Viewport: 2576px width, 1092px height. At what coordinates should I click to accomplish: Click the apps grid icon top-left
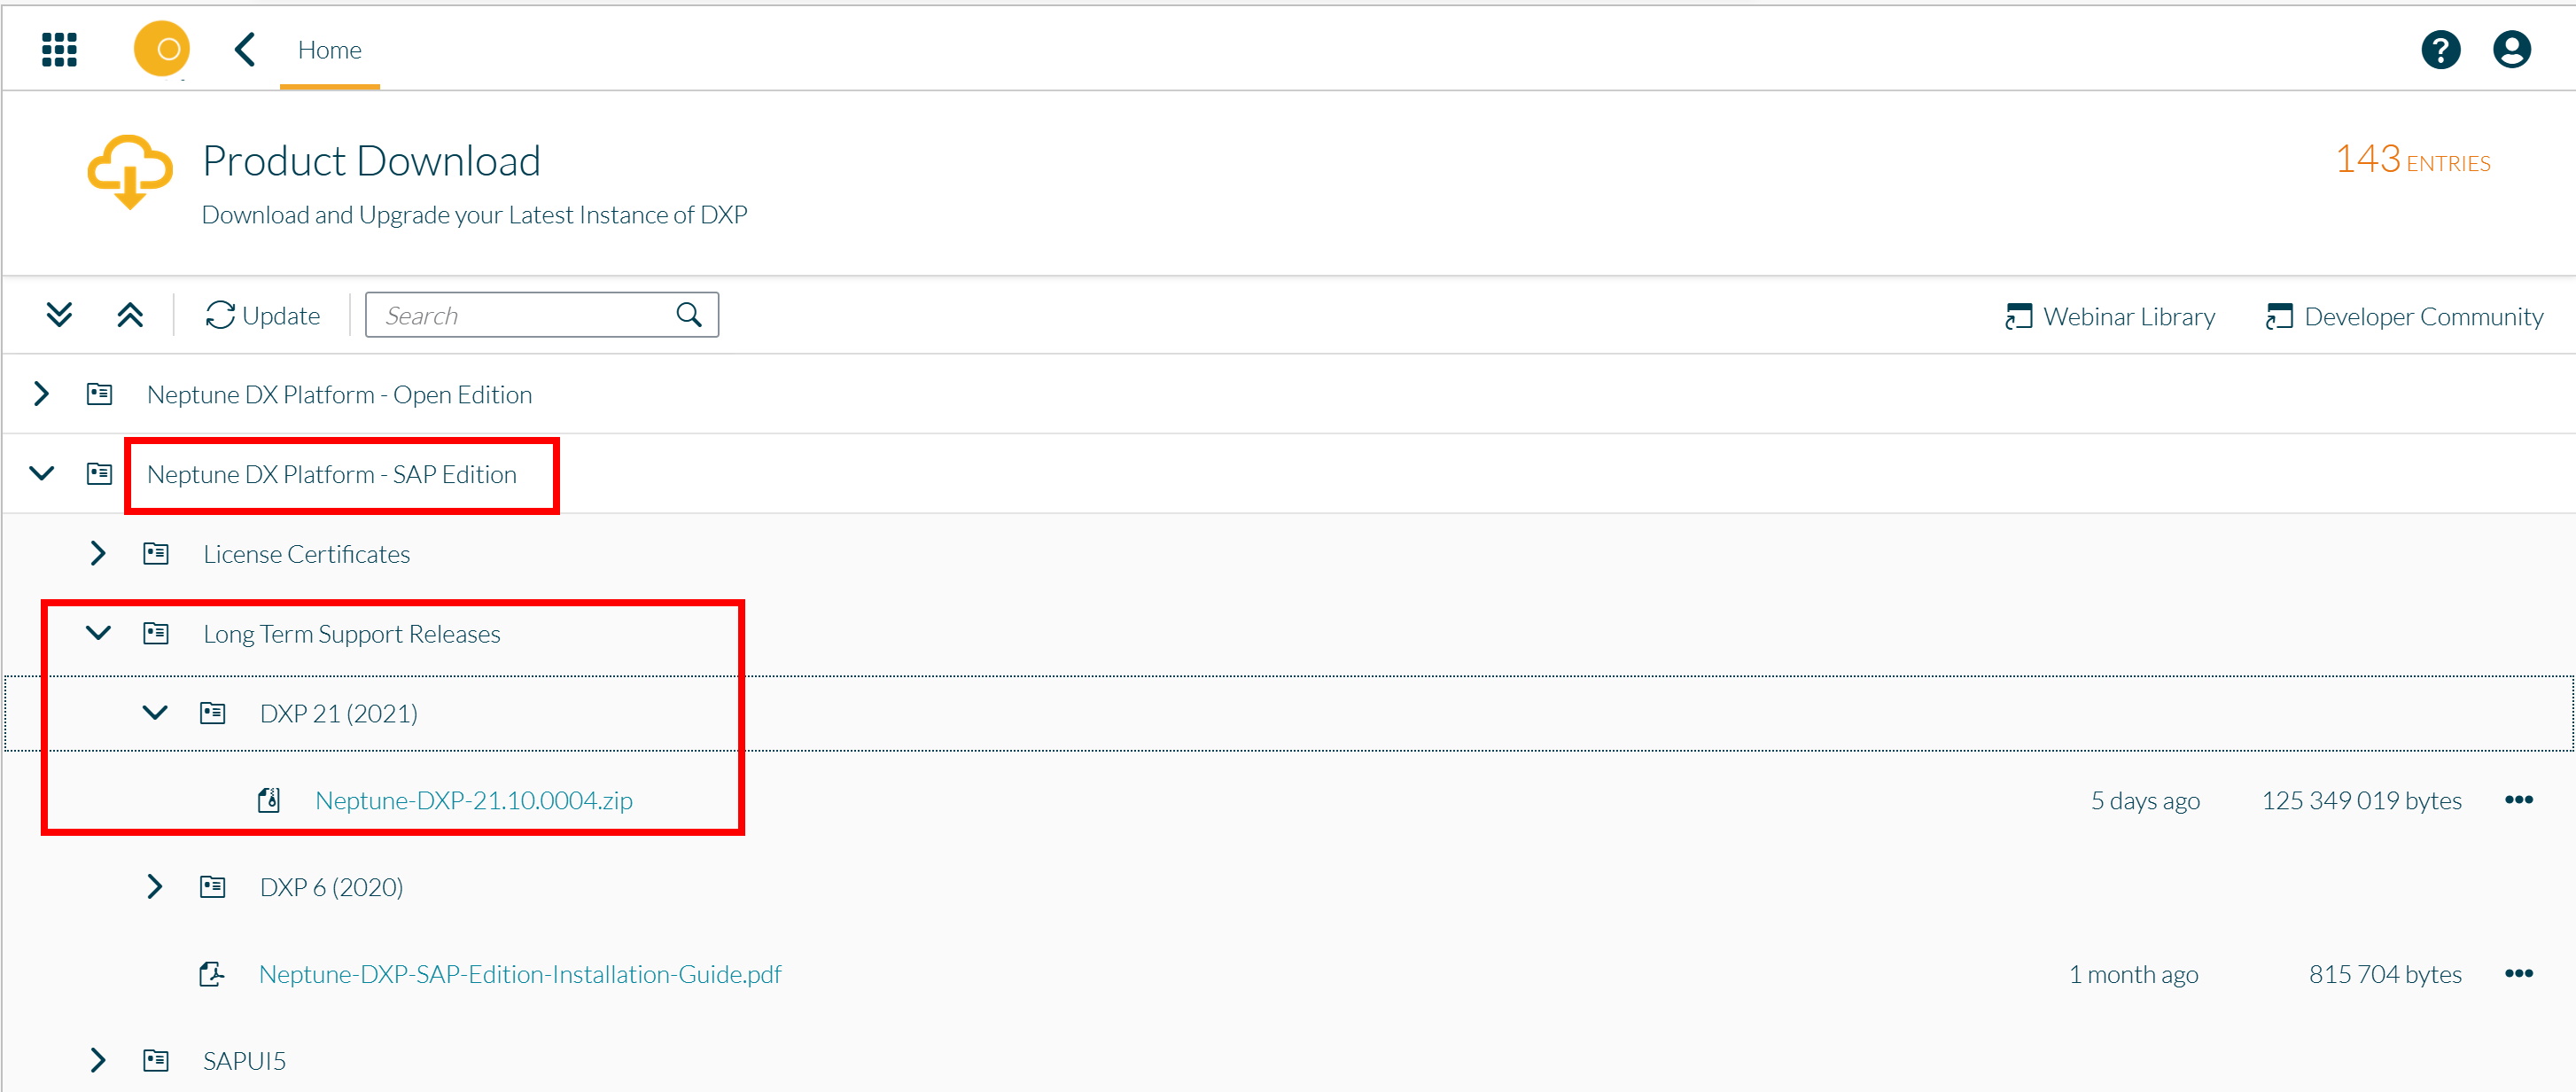[x=56, y=46]
